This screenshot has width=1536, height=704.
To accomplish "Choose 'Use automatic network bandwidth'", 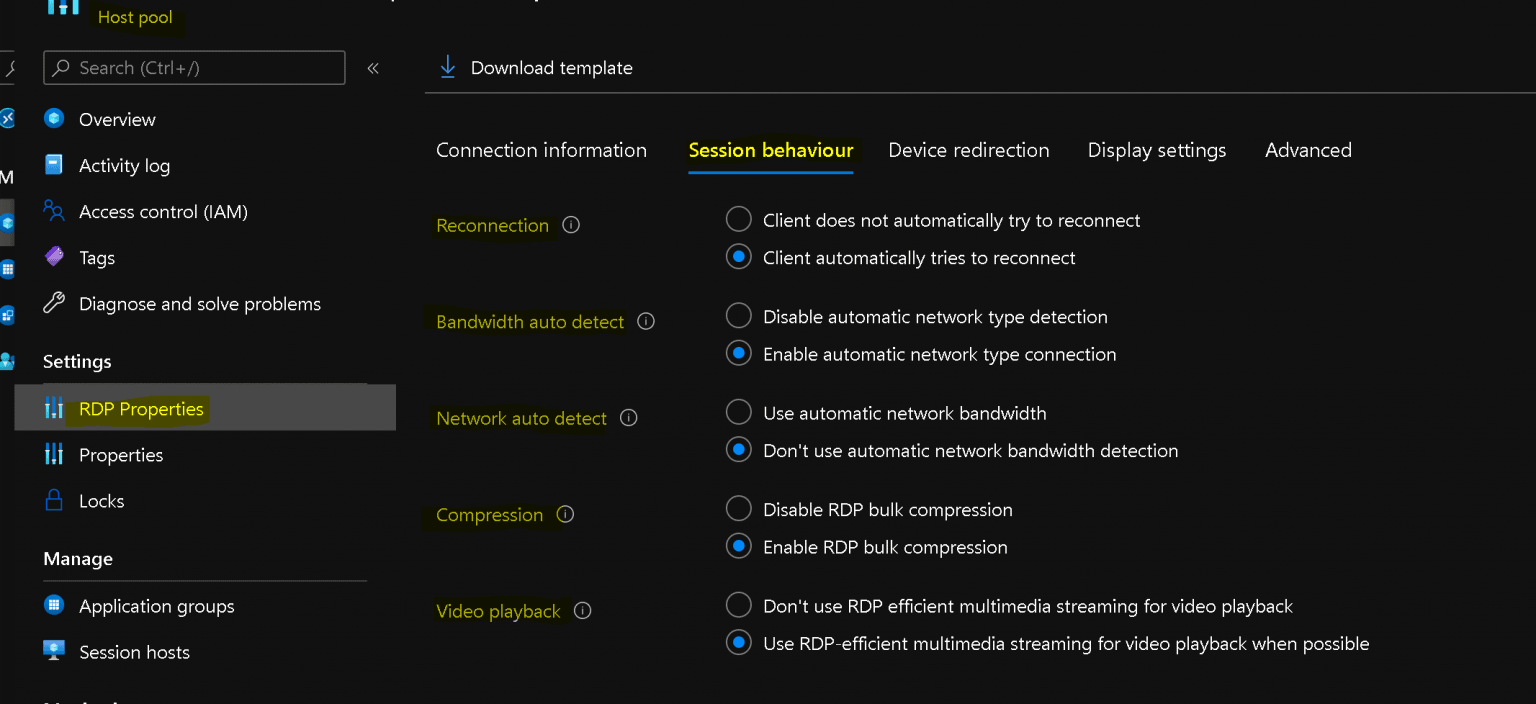I will (738, 412).
